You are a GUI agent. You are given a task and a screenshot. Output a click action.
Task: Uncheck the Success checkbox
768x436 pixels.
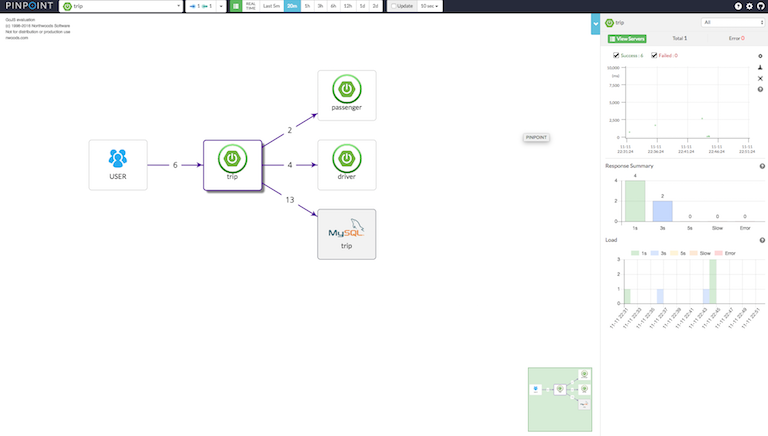(x=615, y=56)
